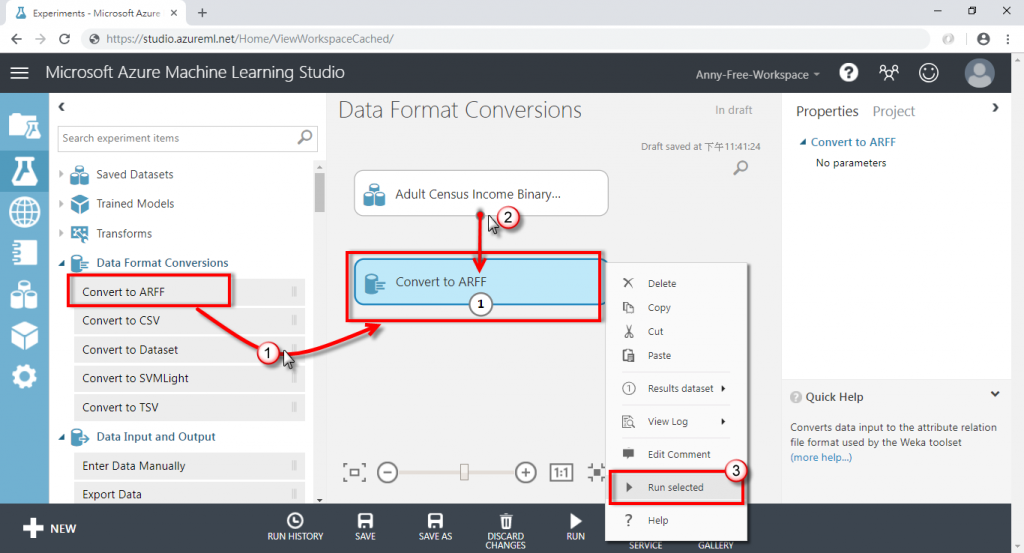Click the zoom out minus button

click(387, 472)
